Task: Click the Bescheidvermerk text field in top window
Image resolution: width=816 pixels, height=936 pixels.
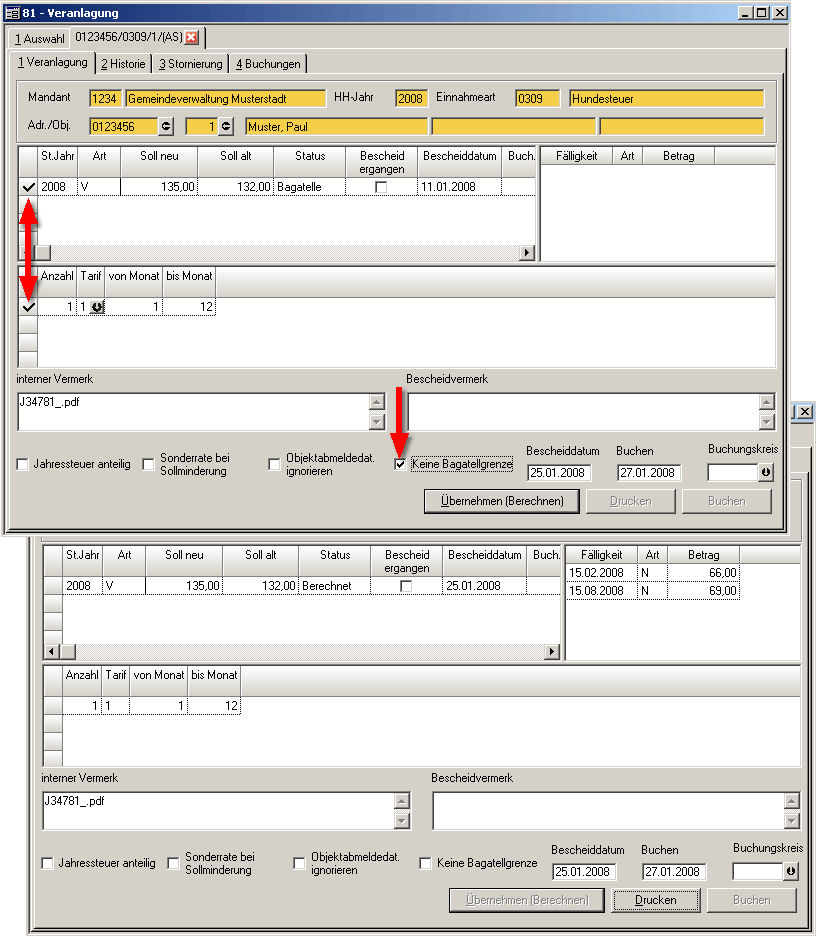Action: coord(580,410)
